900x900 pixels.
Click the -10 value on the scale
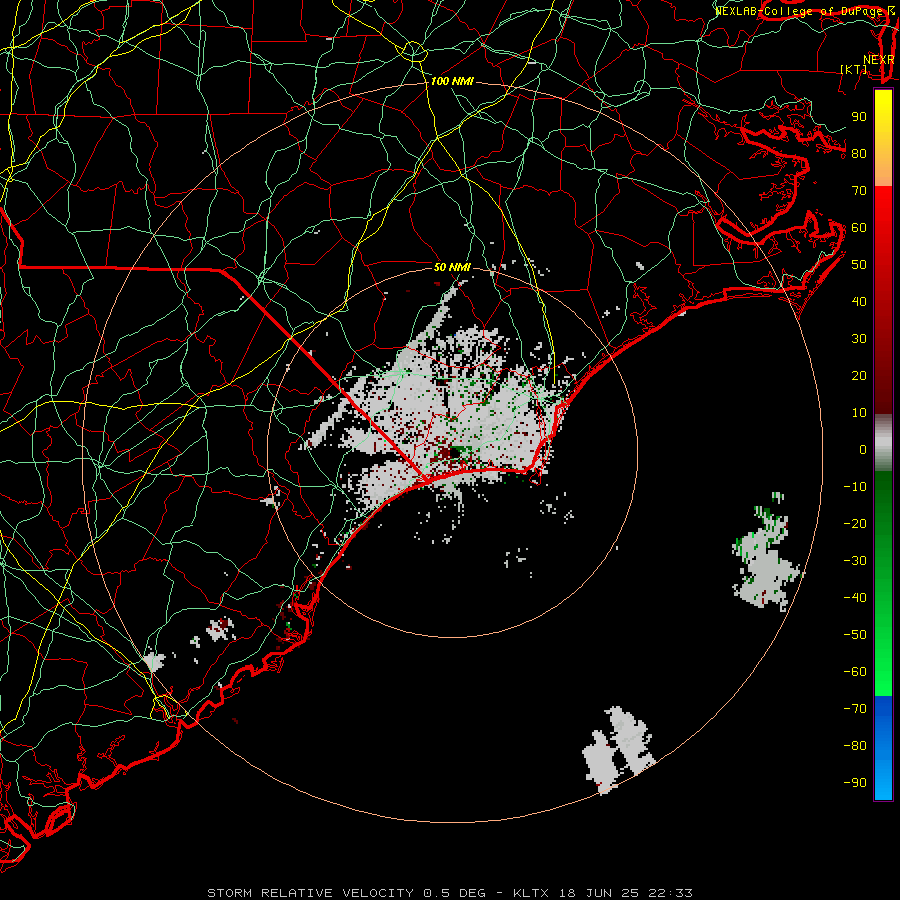coord(855,487)
